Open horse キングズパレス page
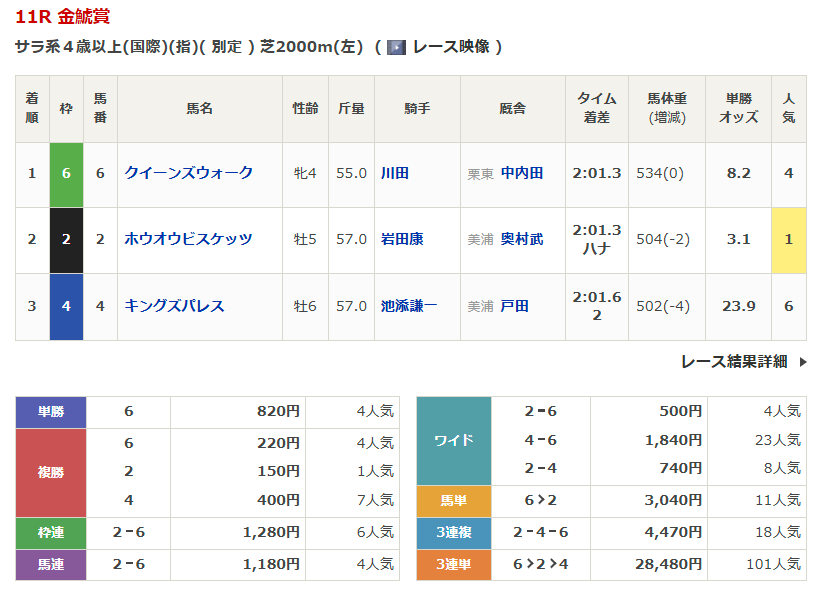The height and width of the screenshot is (591, 821). [x=174, y=306]
